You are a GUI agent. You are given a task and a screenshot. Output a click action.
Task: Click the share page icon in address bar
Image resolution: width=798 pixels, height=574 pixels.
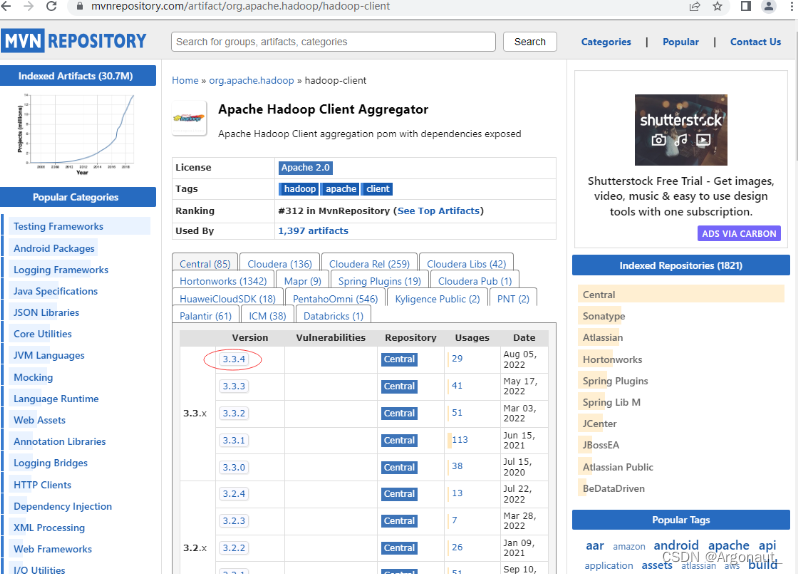pyautogui.click(x=695, y=6)
